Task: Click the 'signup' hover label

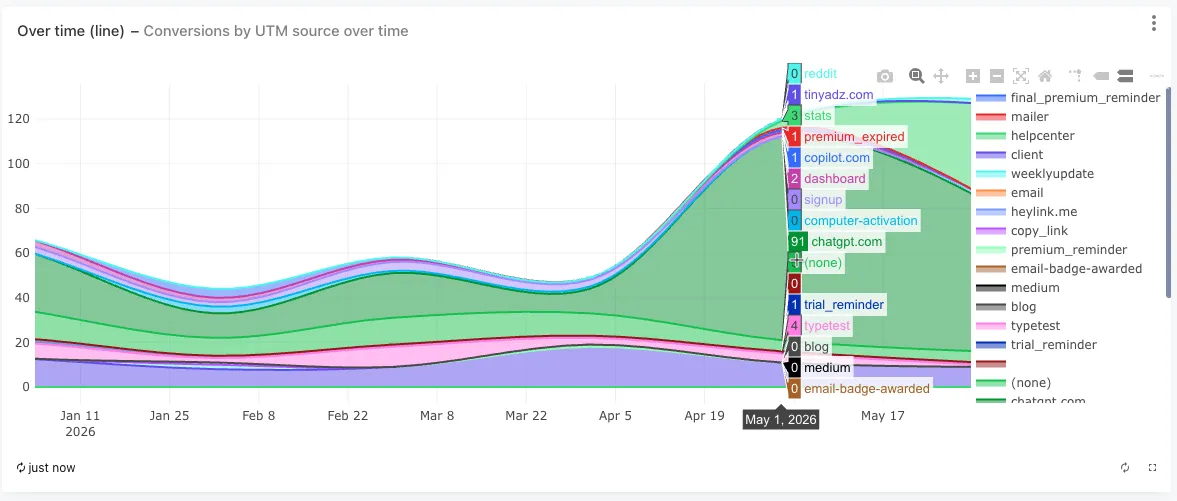Action: (x=816, y=200)
